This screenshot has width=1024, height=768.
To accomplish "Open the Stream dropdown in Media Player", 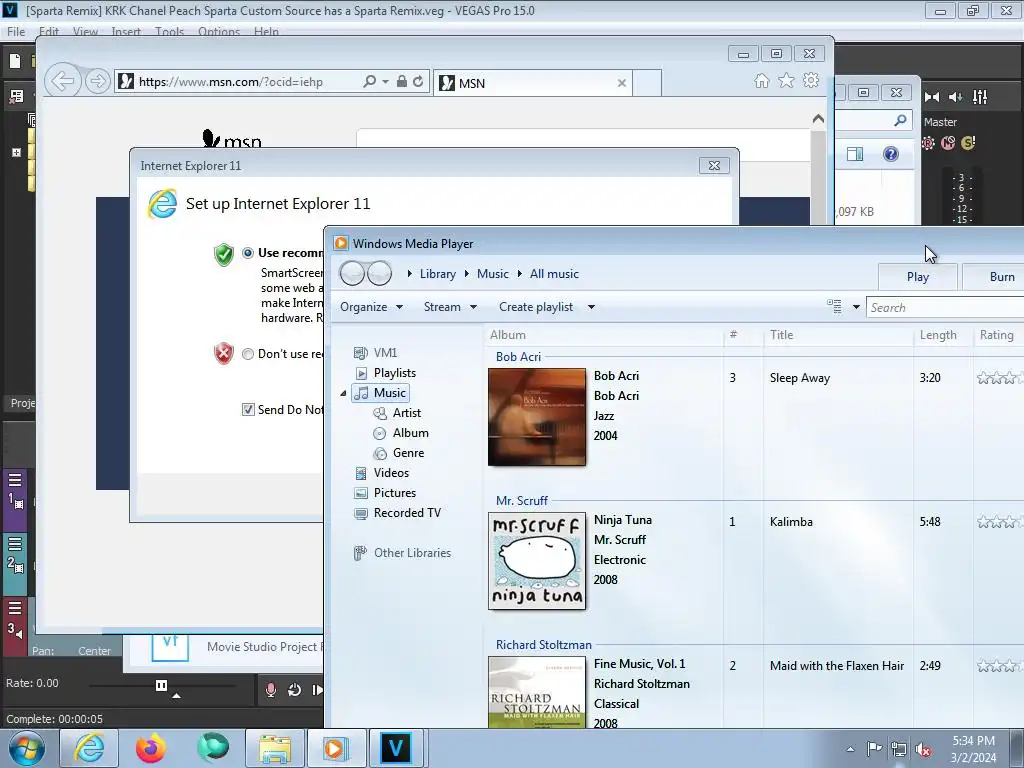I will coord(450,307).
